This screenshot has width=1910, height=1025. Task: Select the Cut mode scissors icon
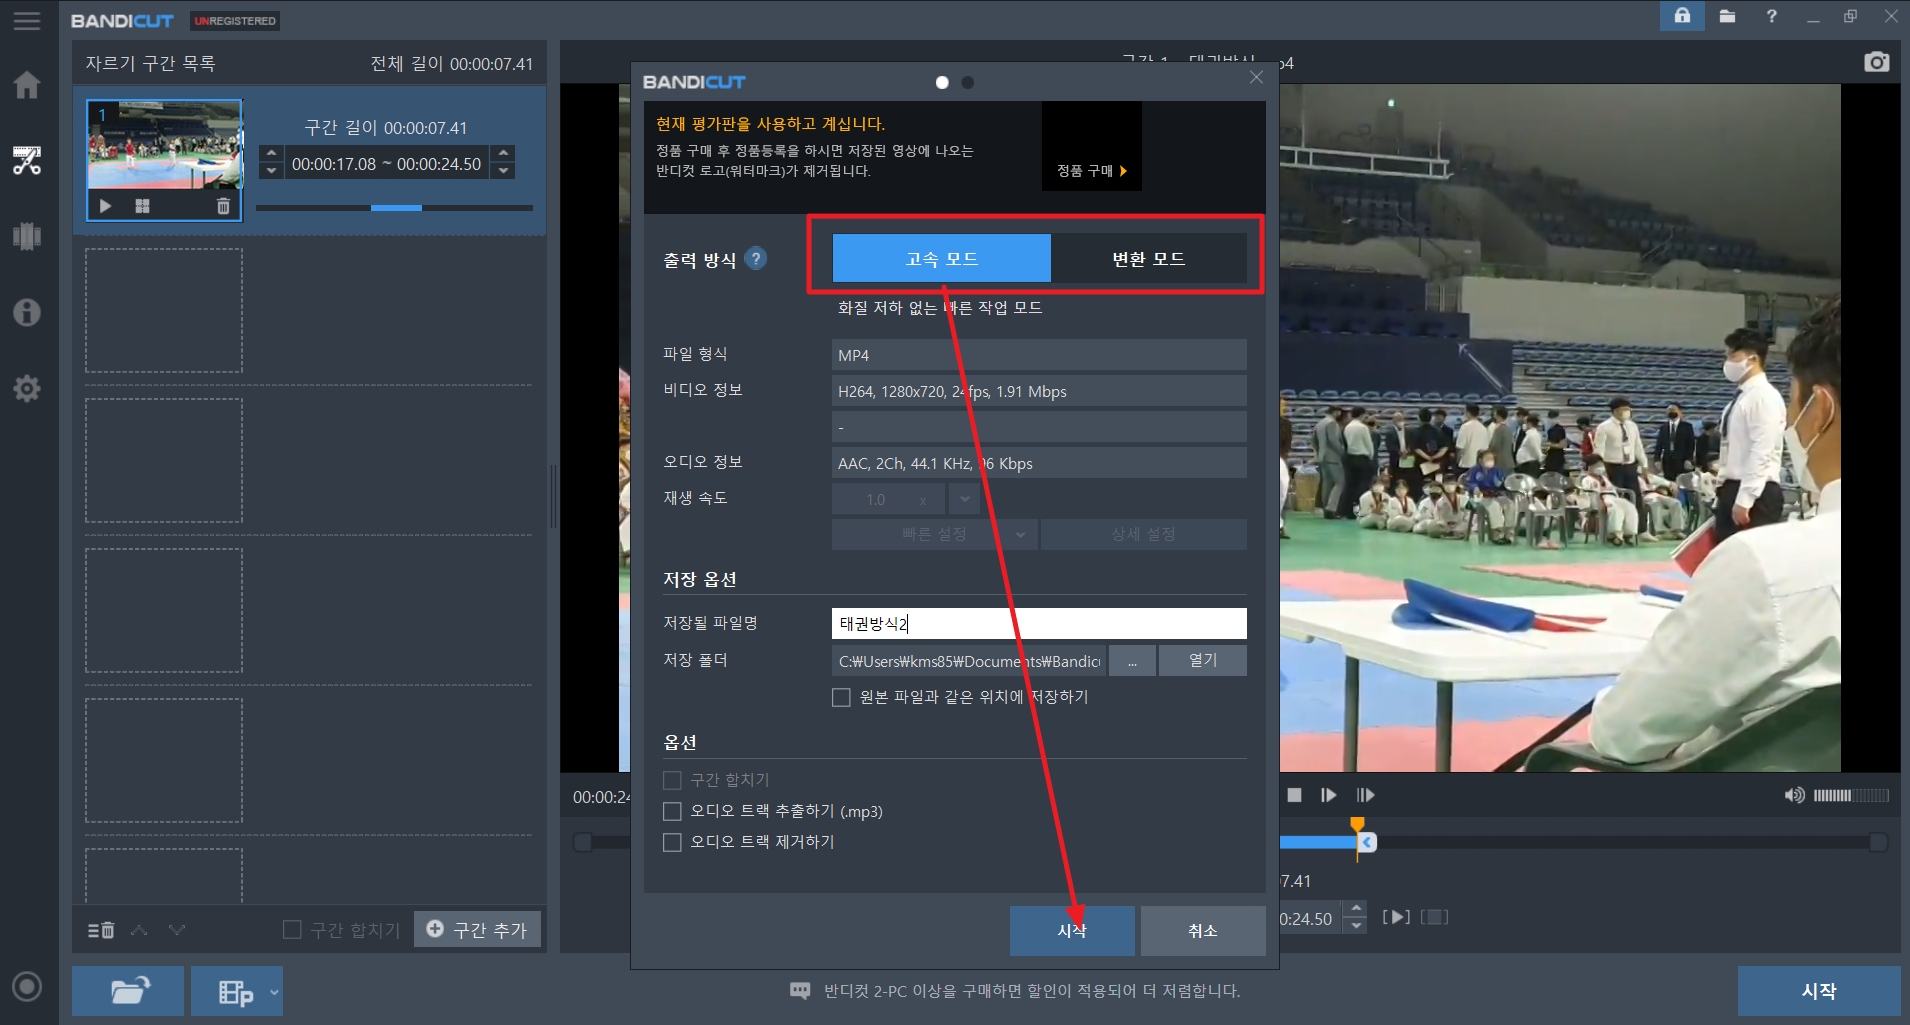click(x=27, y=160)
